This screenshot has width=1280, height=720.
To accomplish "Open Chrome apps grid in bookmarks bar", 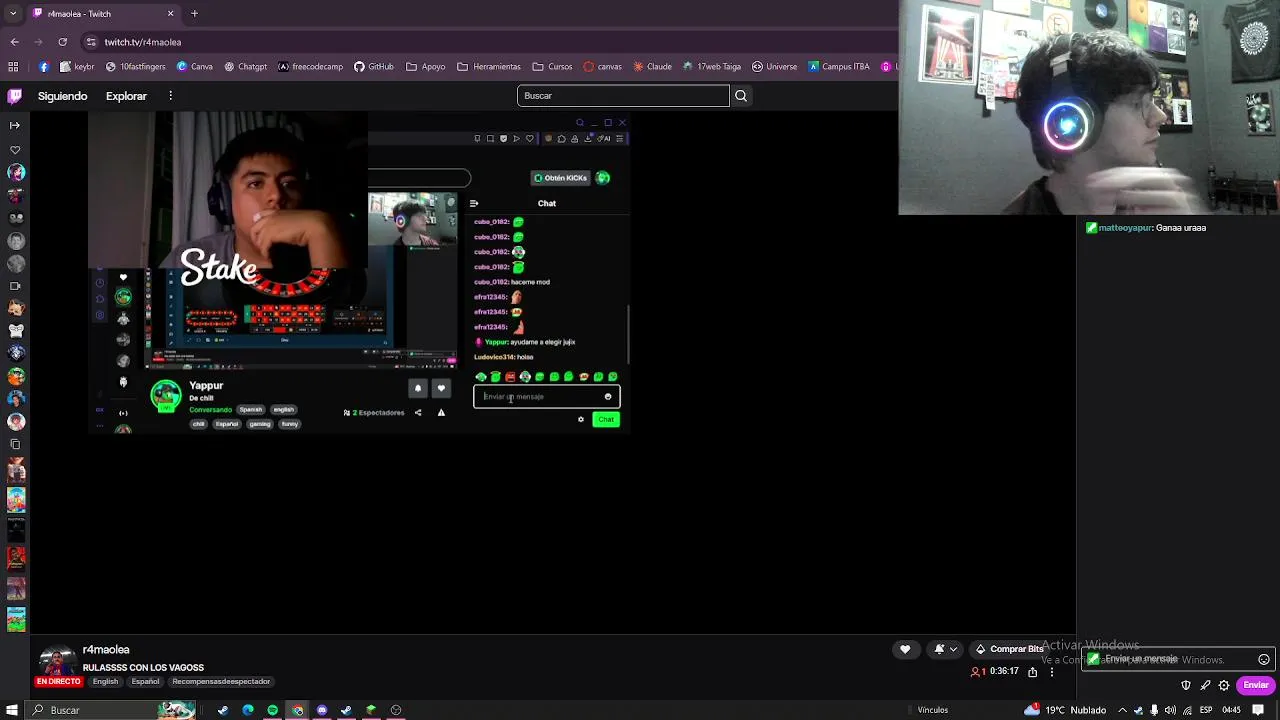I will pos(13,67).
